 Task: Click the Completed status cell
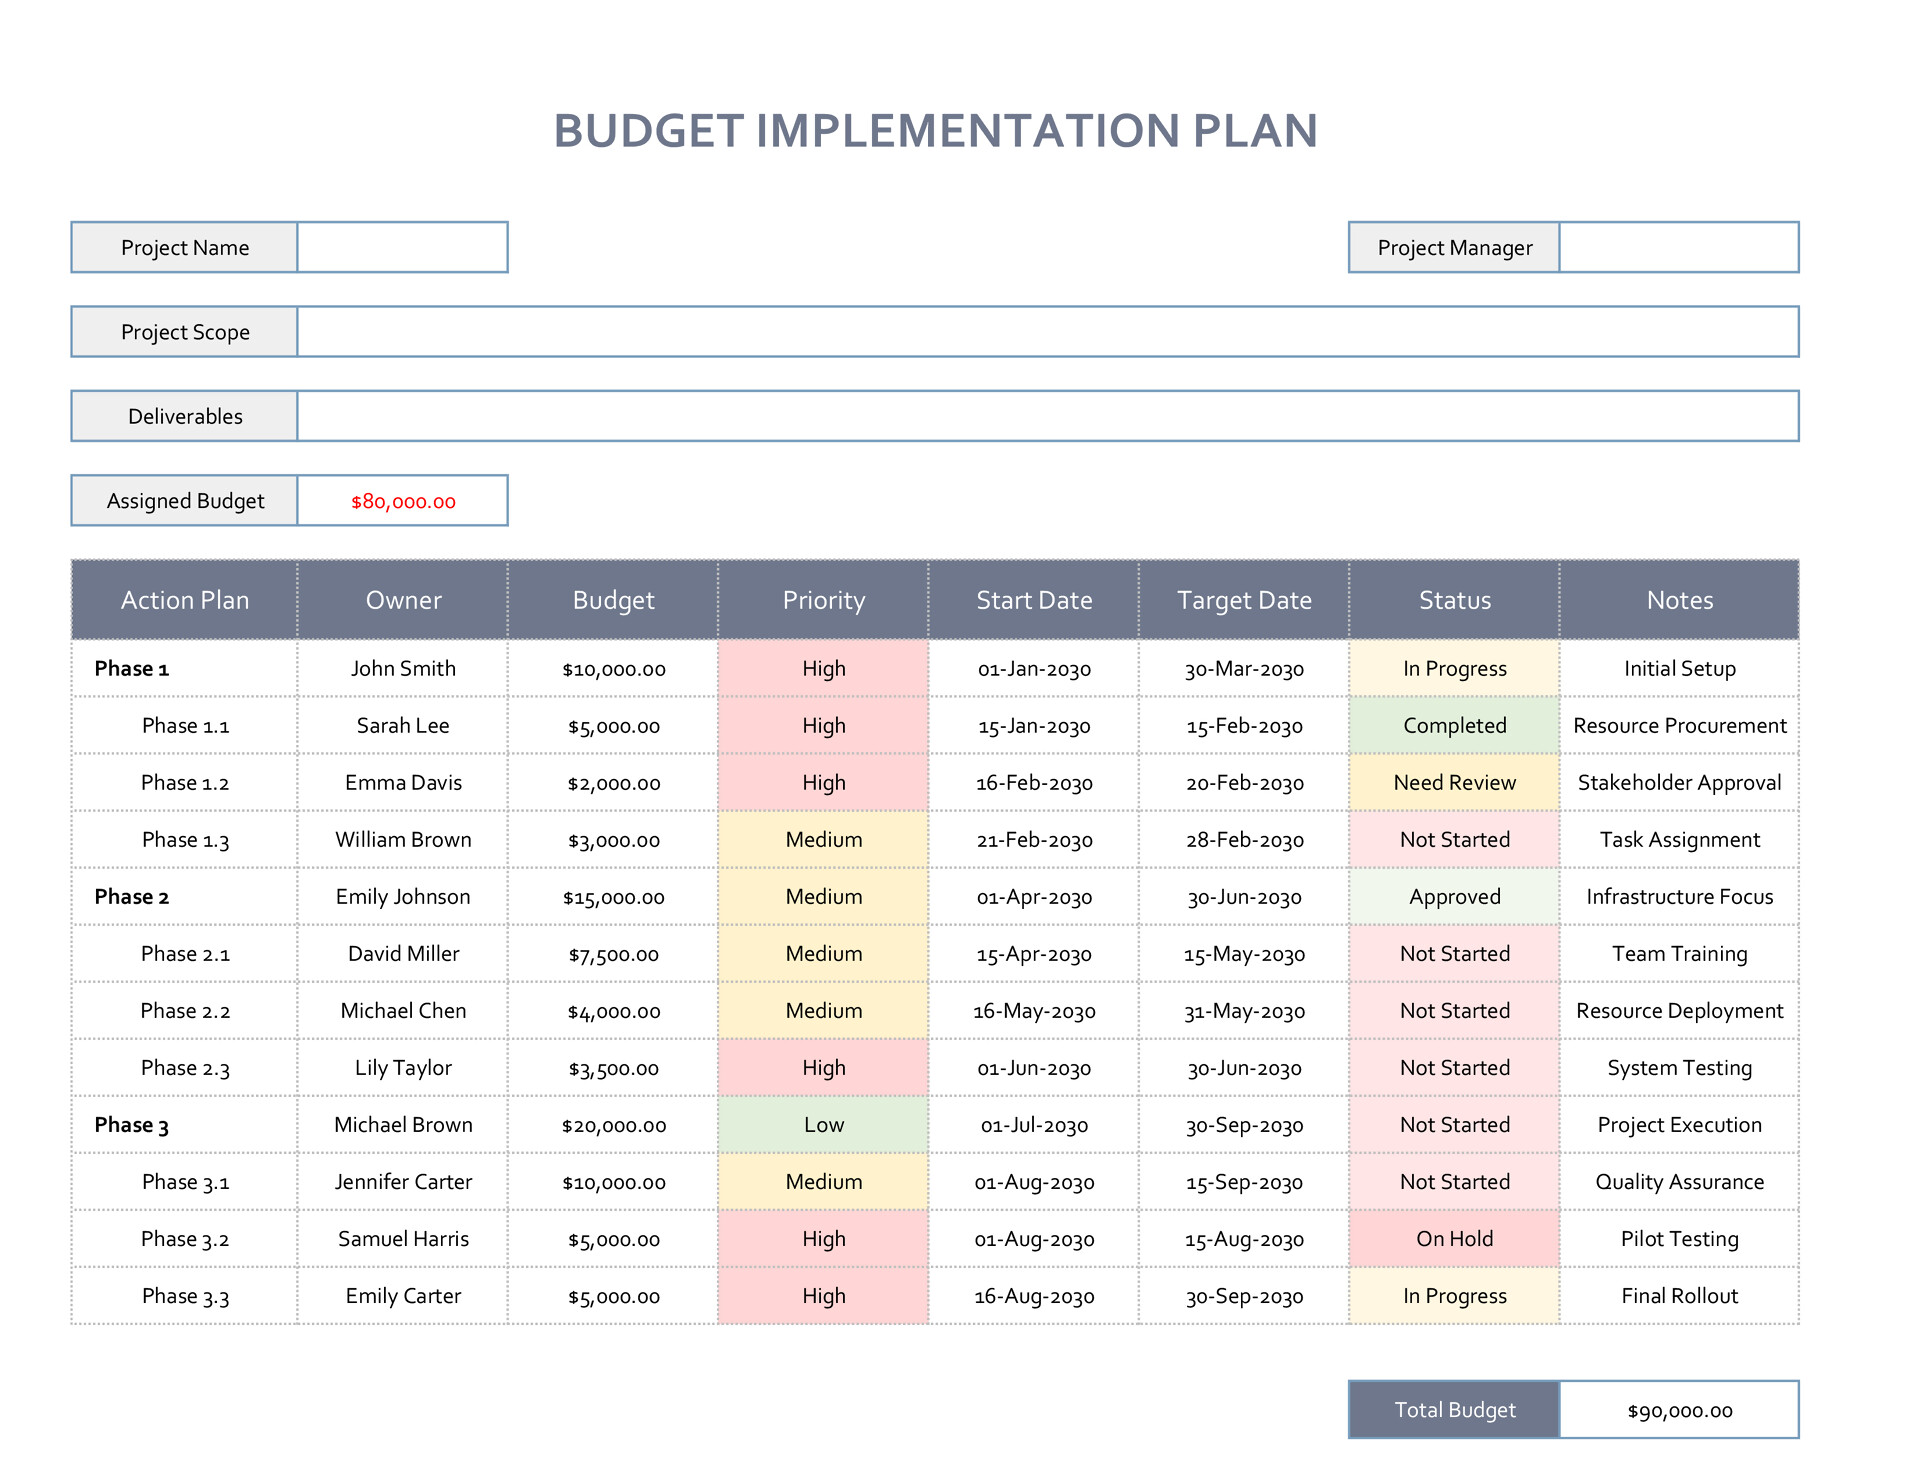1454,725
